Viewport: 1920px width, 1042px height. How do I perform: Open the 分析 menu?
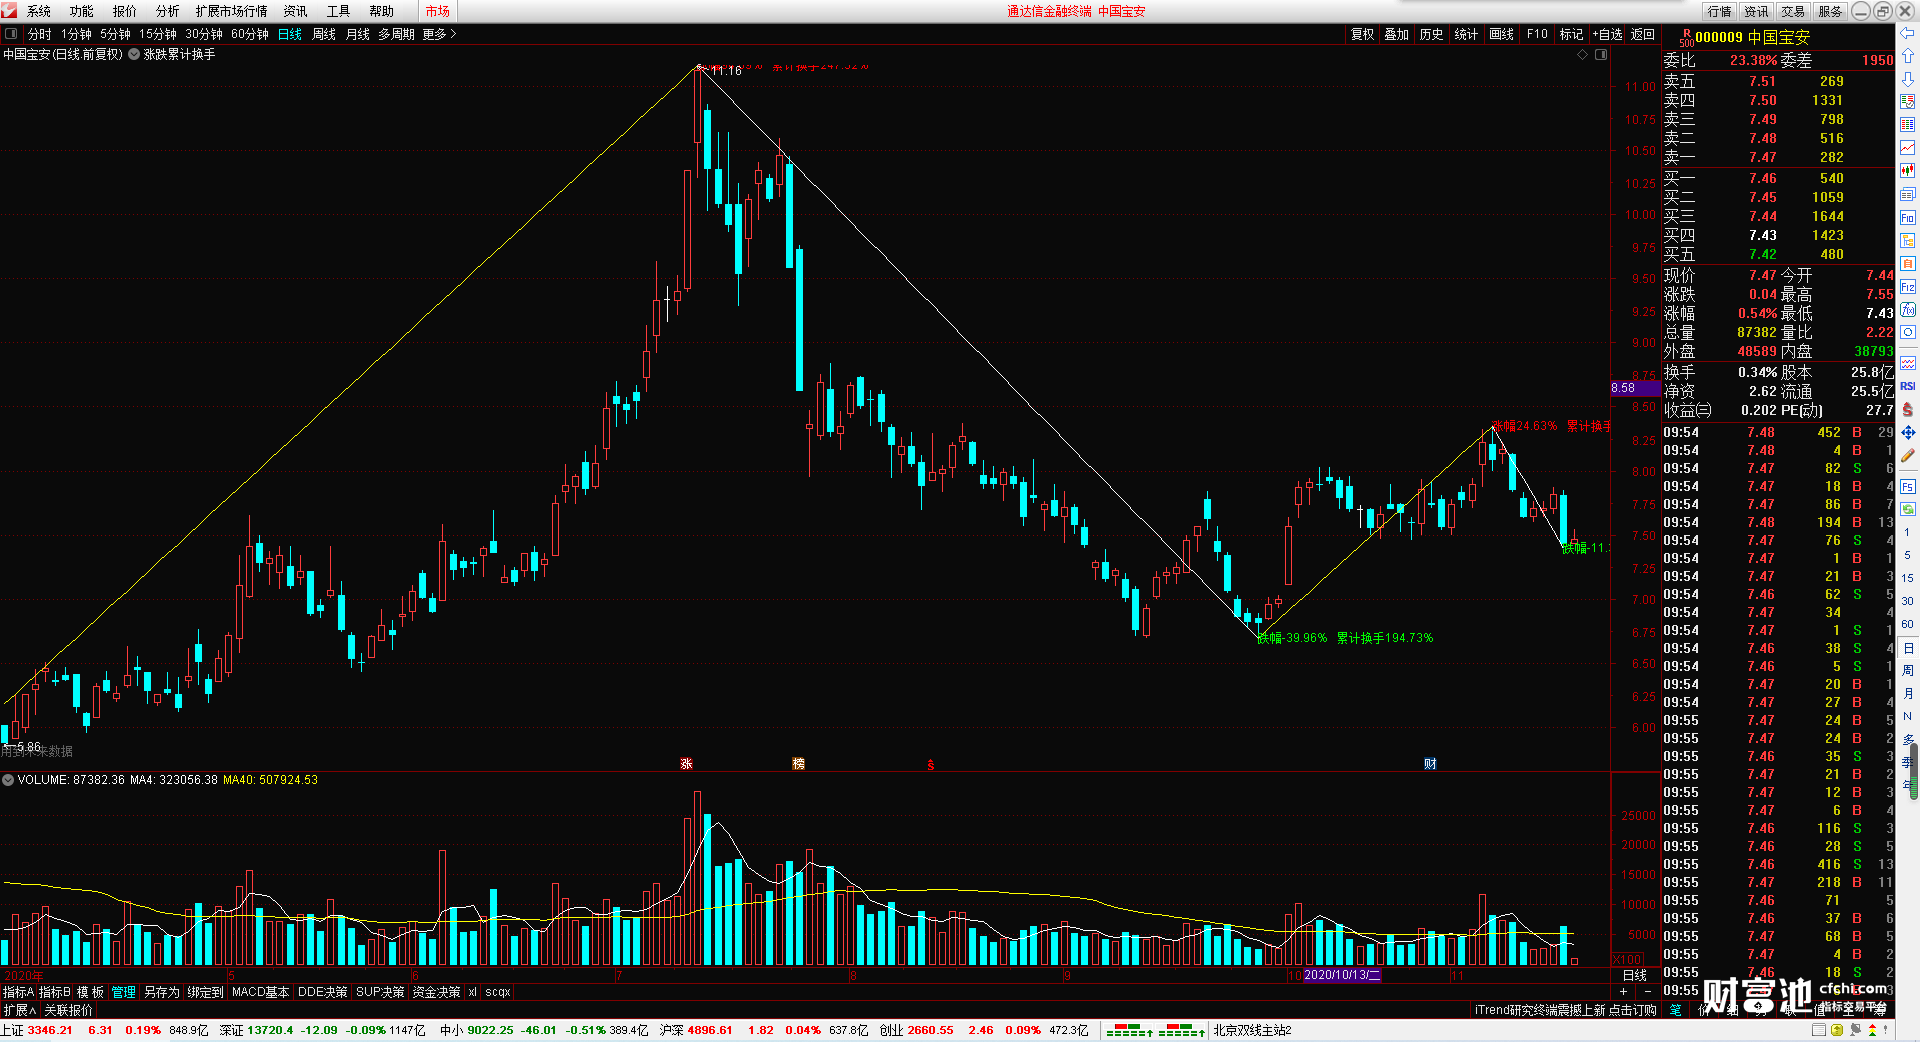click(167, 11)
